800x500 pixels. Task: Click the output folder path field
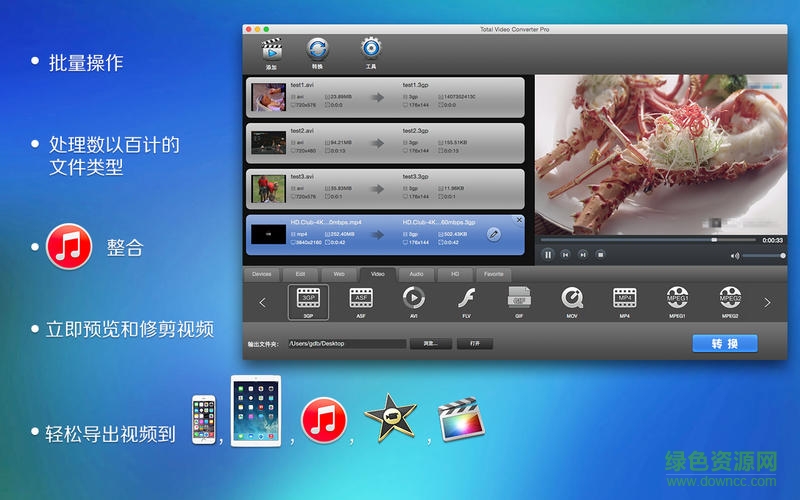pos(347,344)
